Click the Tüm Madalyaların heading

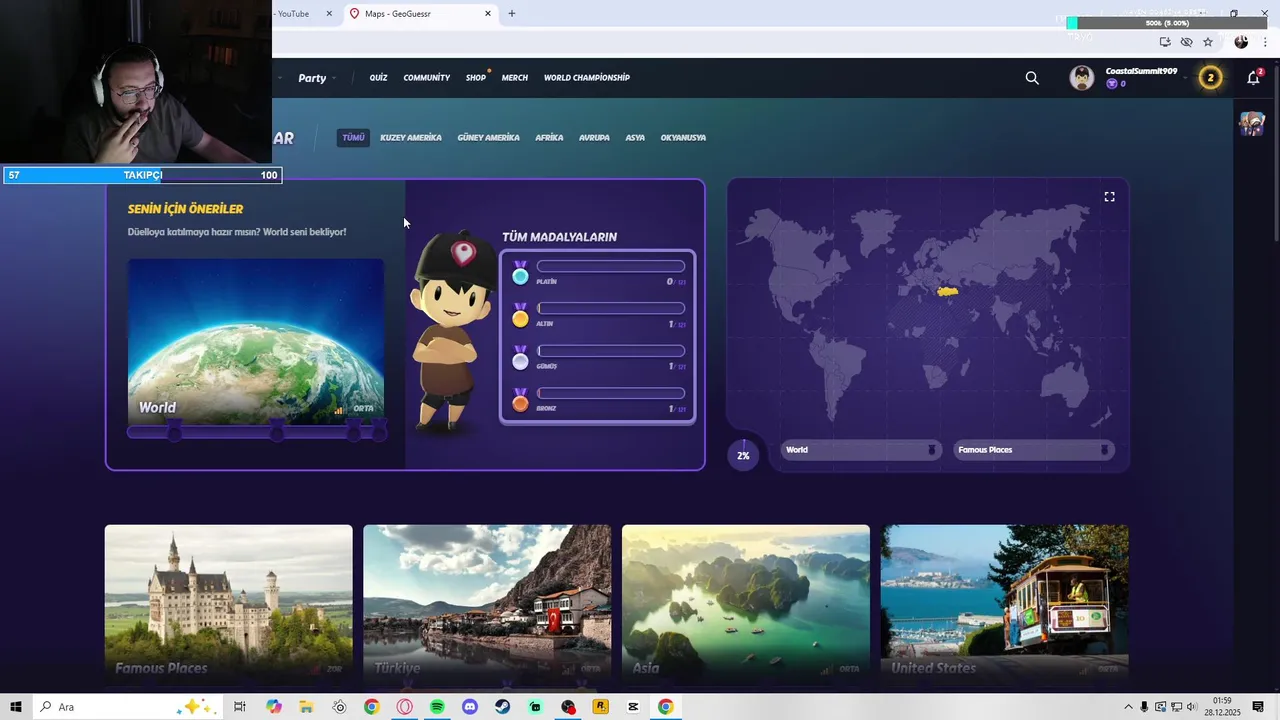point(559,237)
